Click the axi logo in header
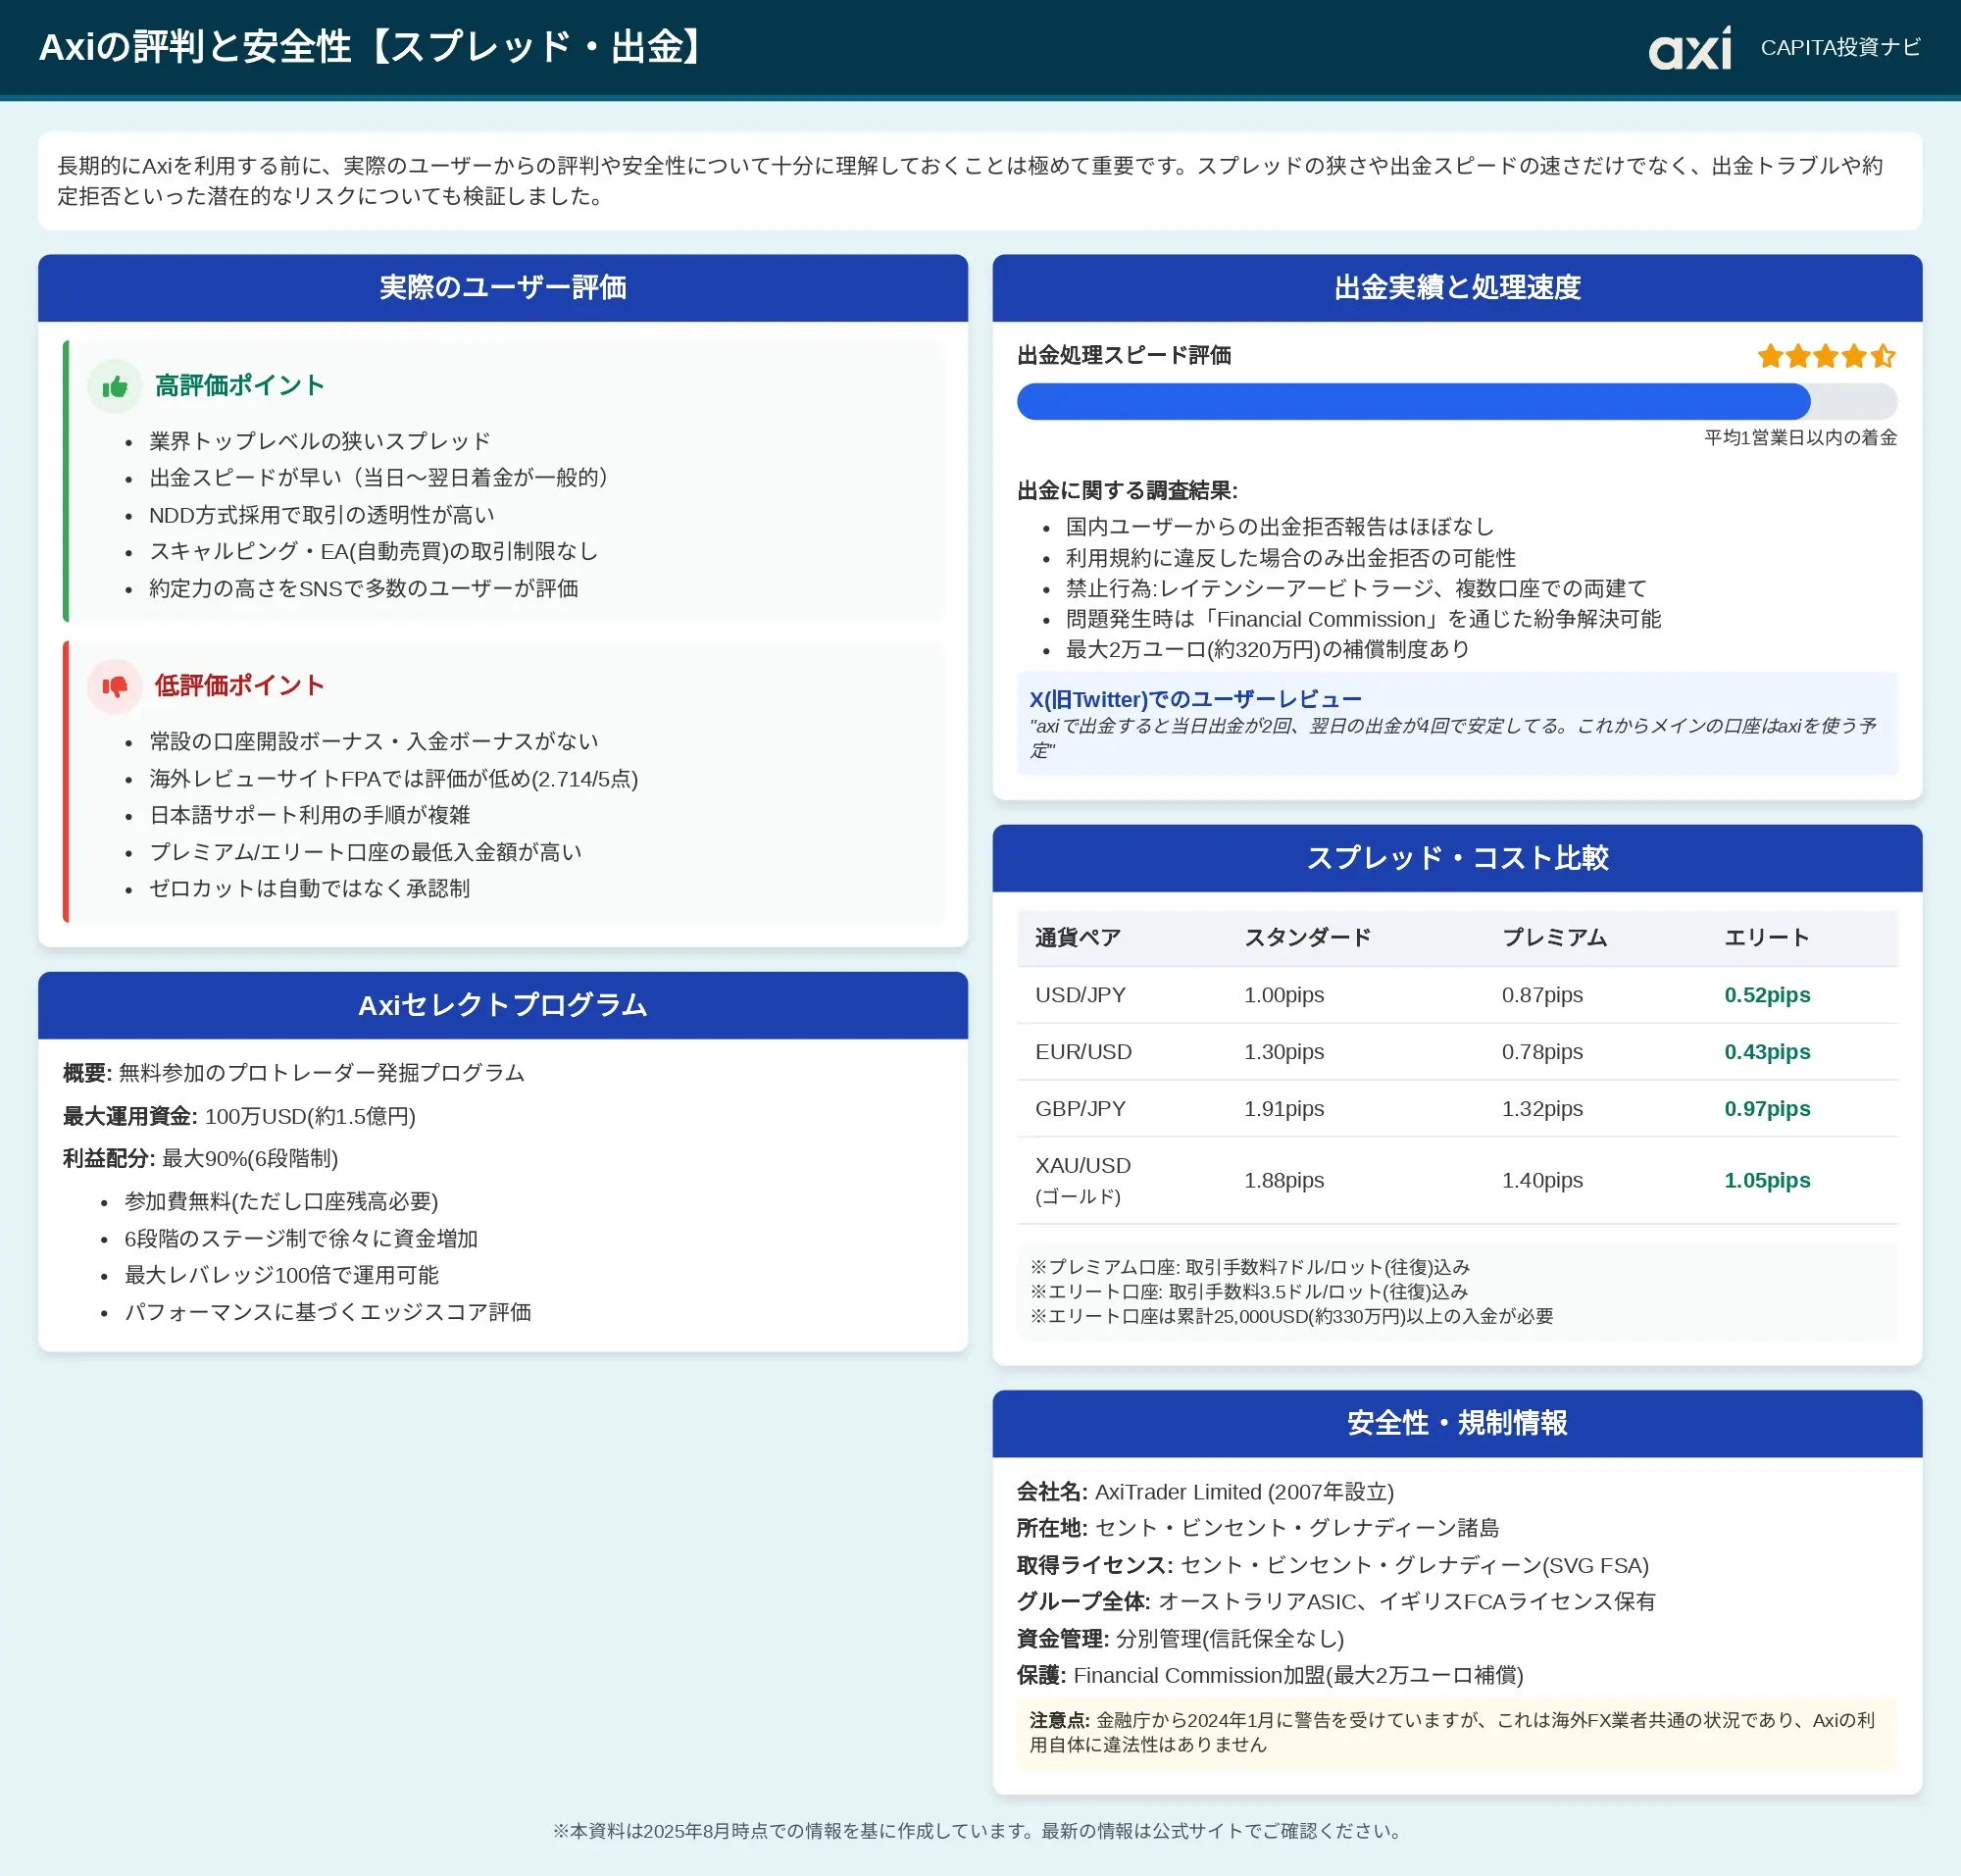This screenshot has height=1876, width=1961. tap(1689, 48)
